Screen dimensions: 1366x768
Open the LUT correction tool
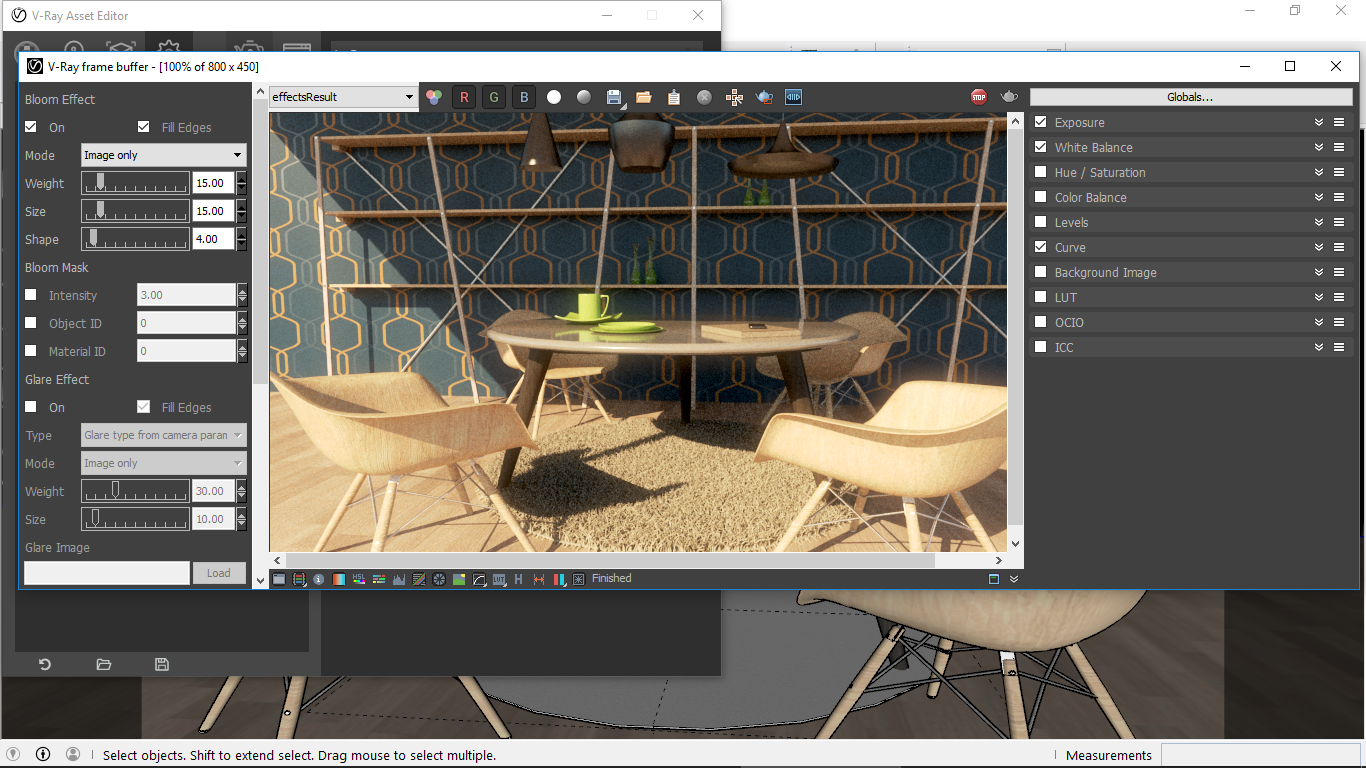tap(500, 578)
